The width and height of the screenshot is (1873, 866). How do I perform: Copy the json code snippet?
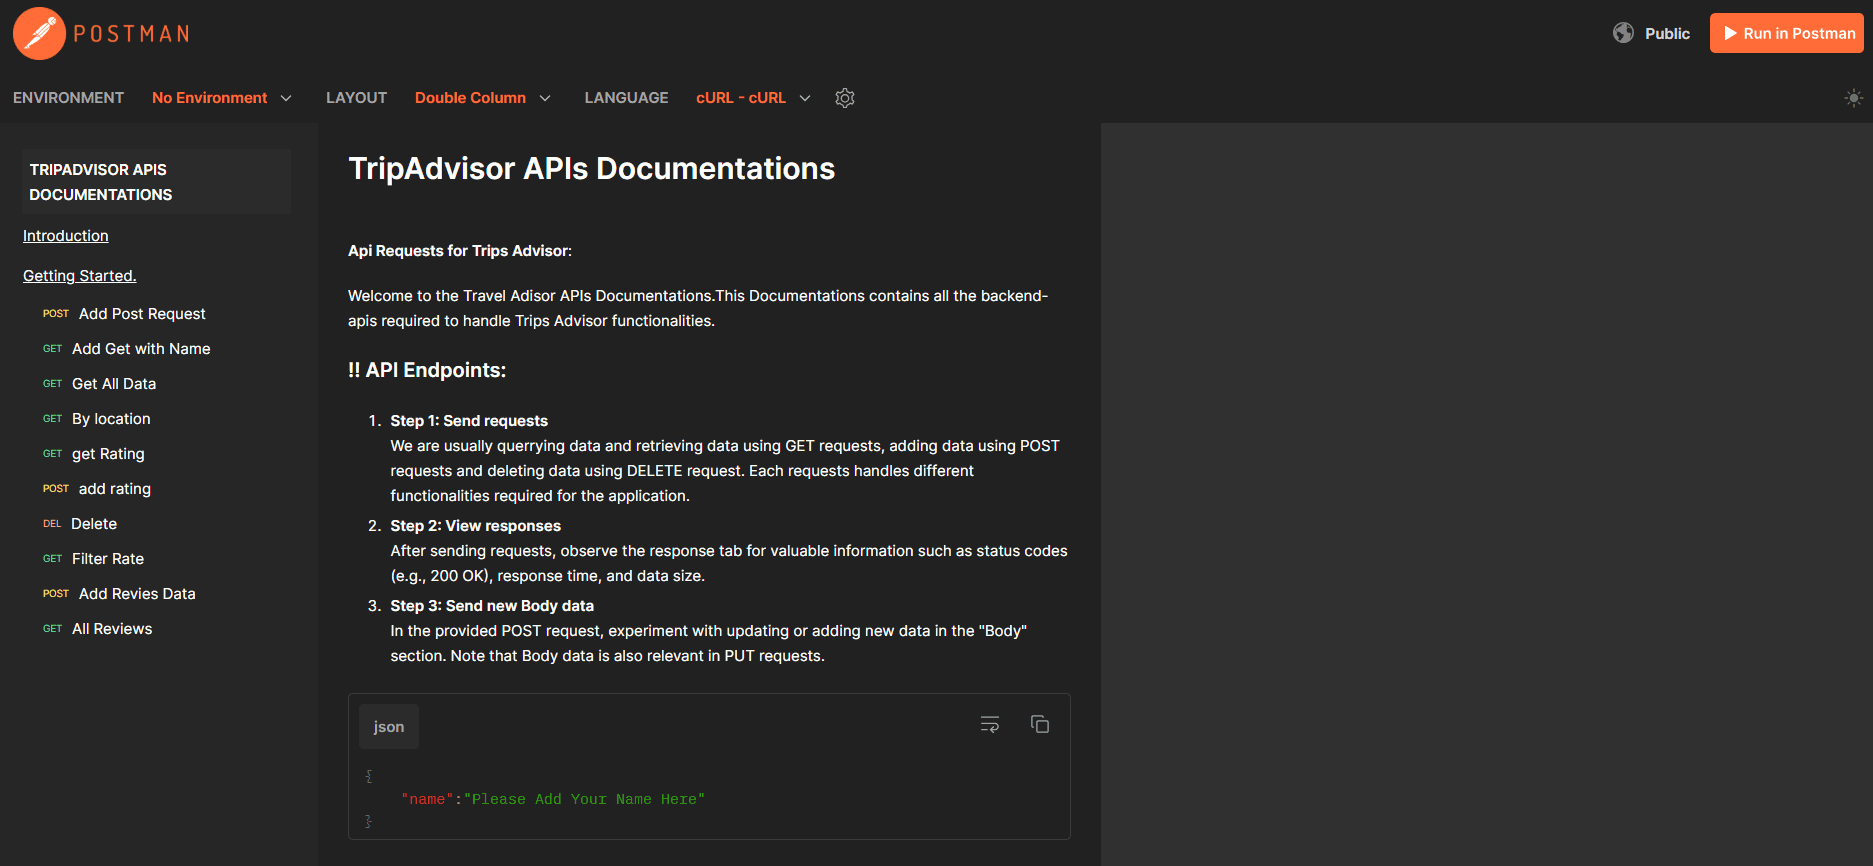(1040, 724)
